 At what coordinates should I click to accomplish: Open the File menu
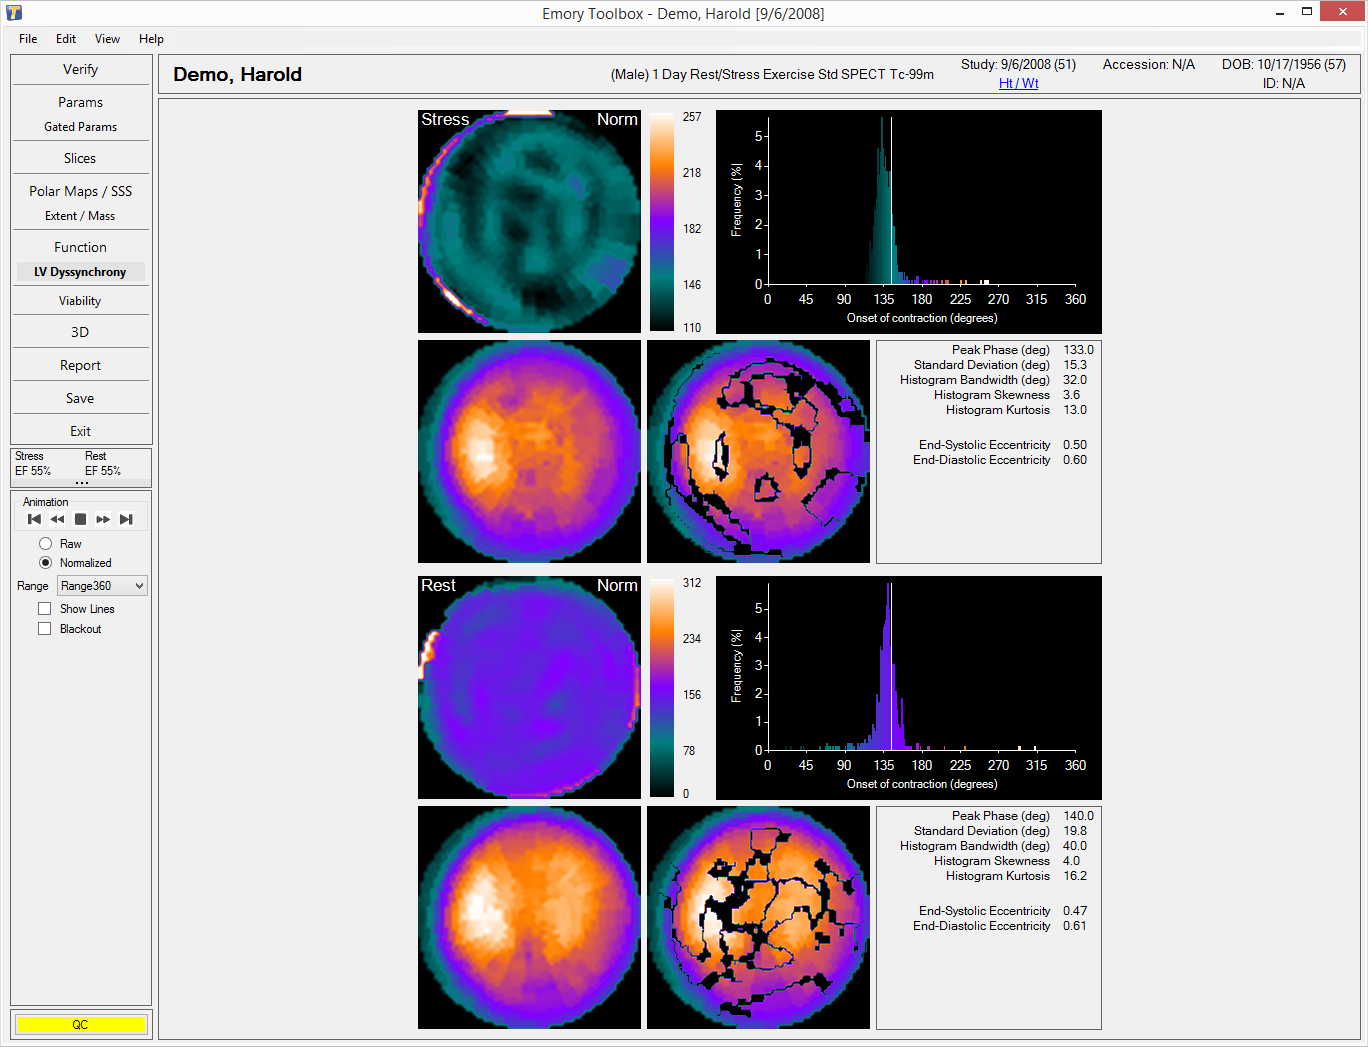pyautogui.click(x=28, y=39)
